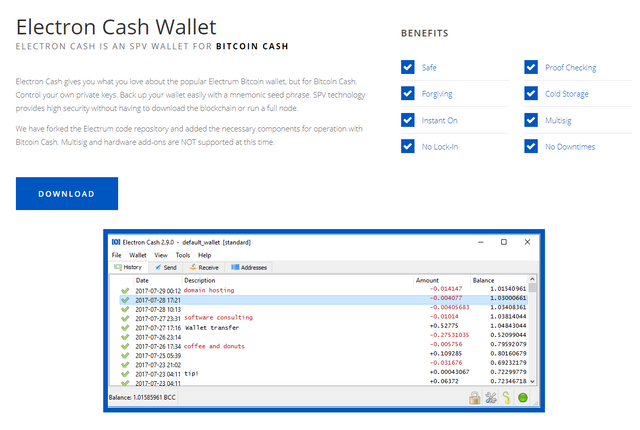640x430 pixels.
Task: Toggle the Multisig checkbox
Action: pos(531,120)
